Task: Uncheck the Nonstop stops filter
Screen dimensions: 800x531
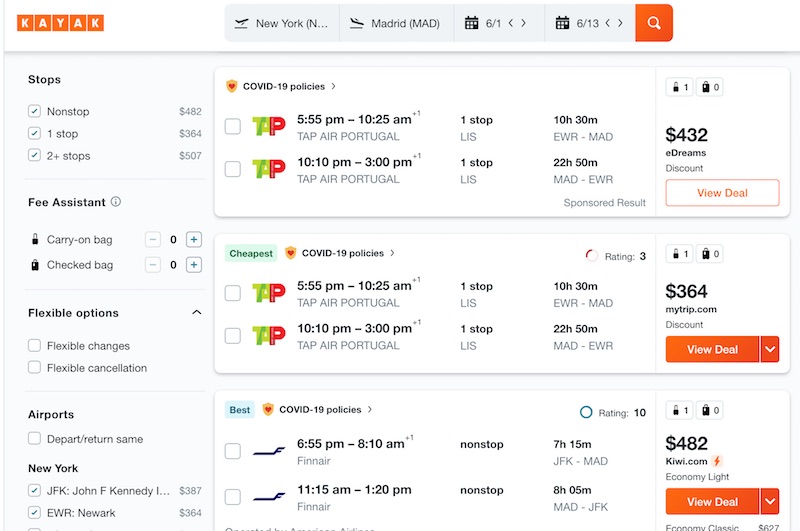Action: [35, 112]
